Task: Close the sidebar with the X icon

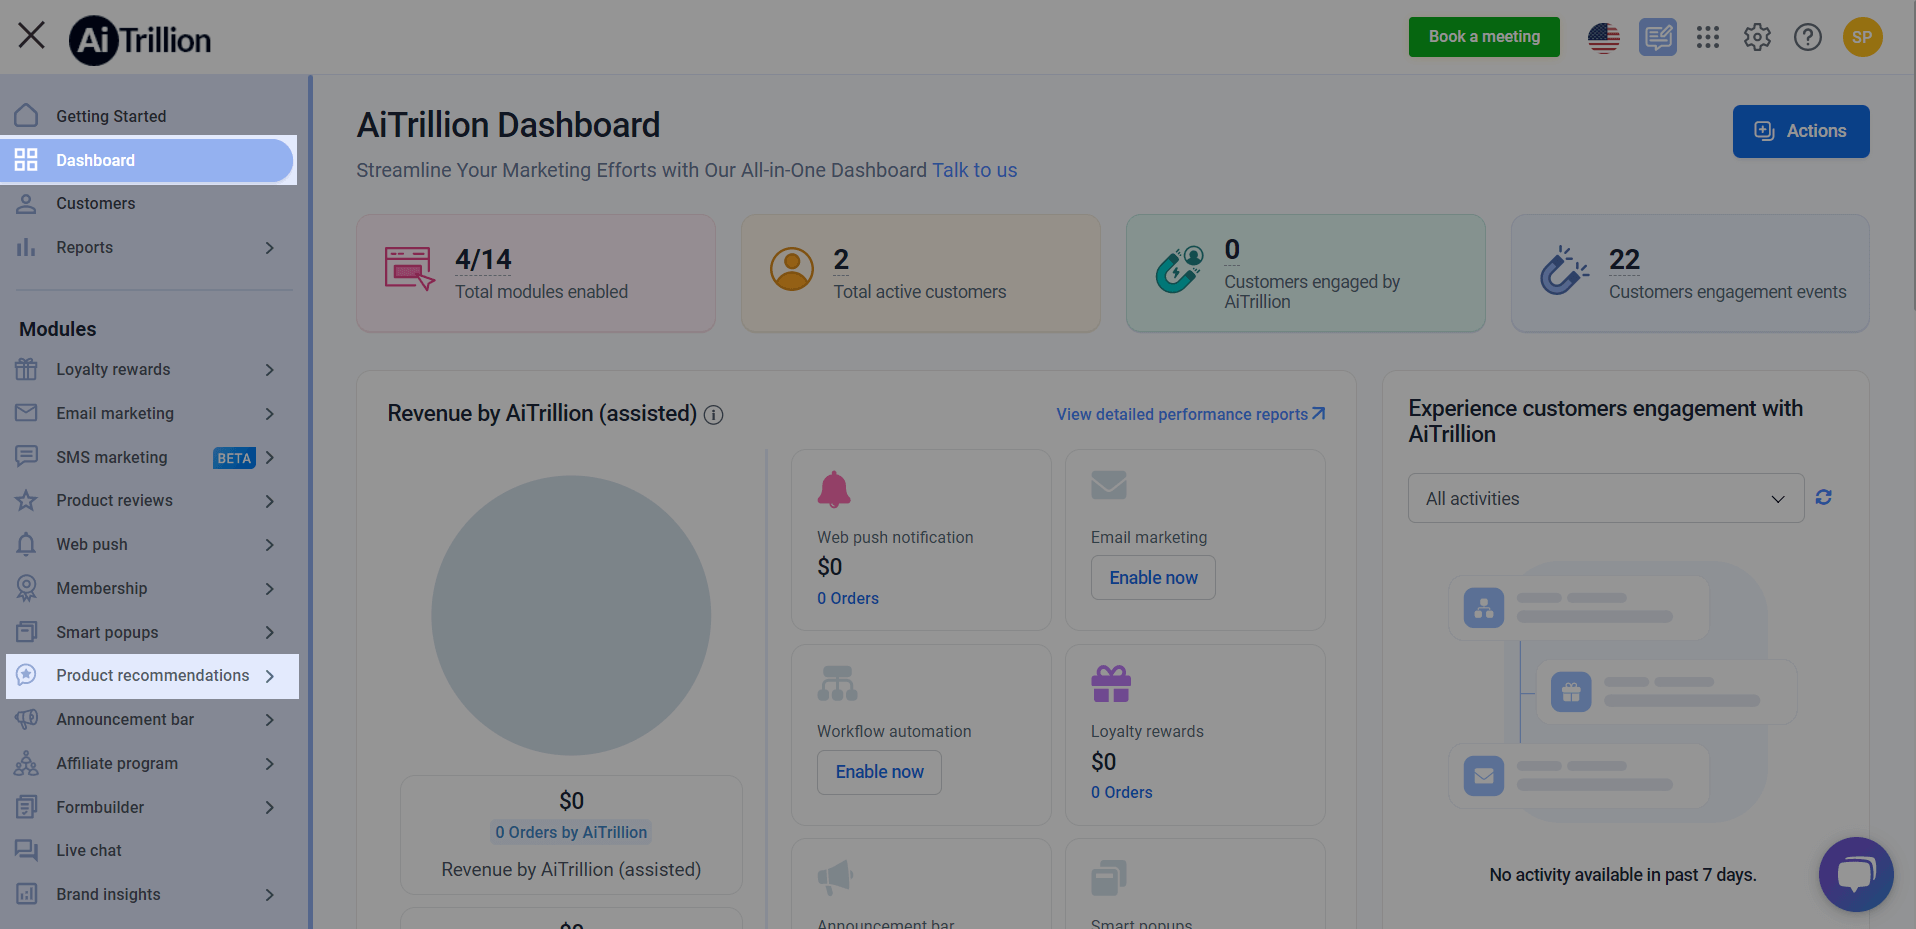Action: click(32, 36)
